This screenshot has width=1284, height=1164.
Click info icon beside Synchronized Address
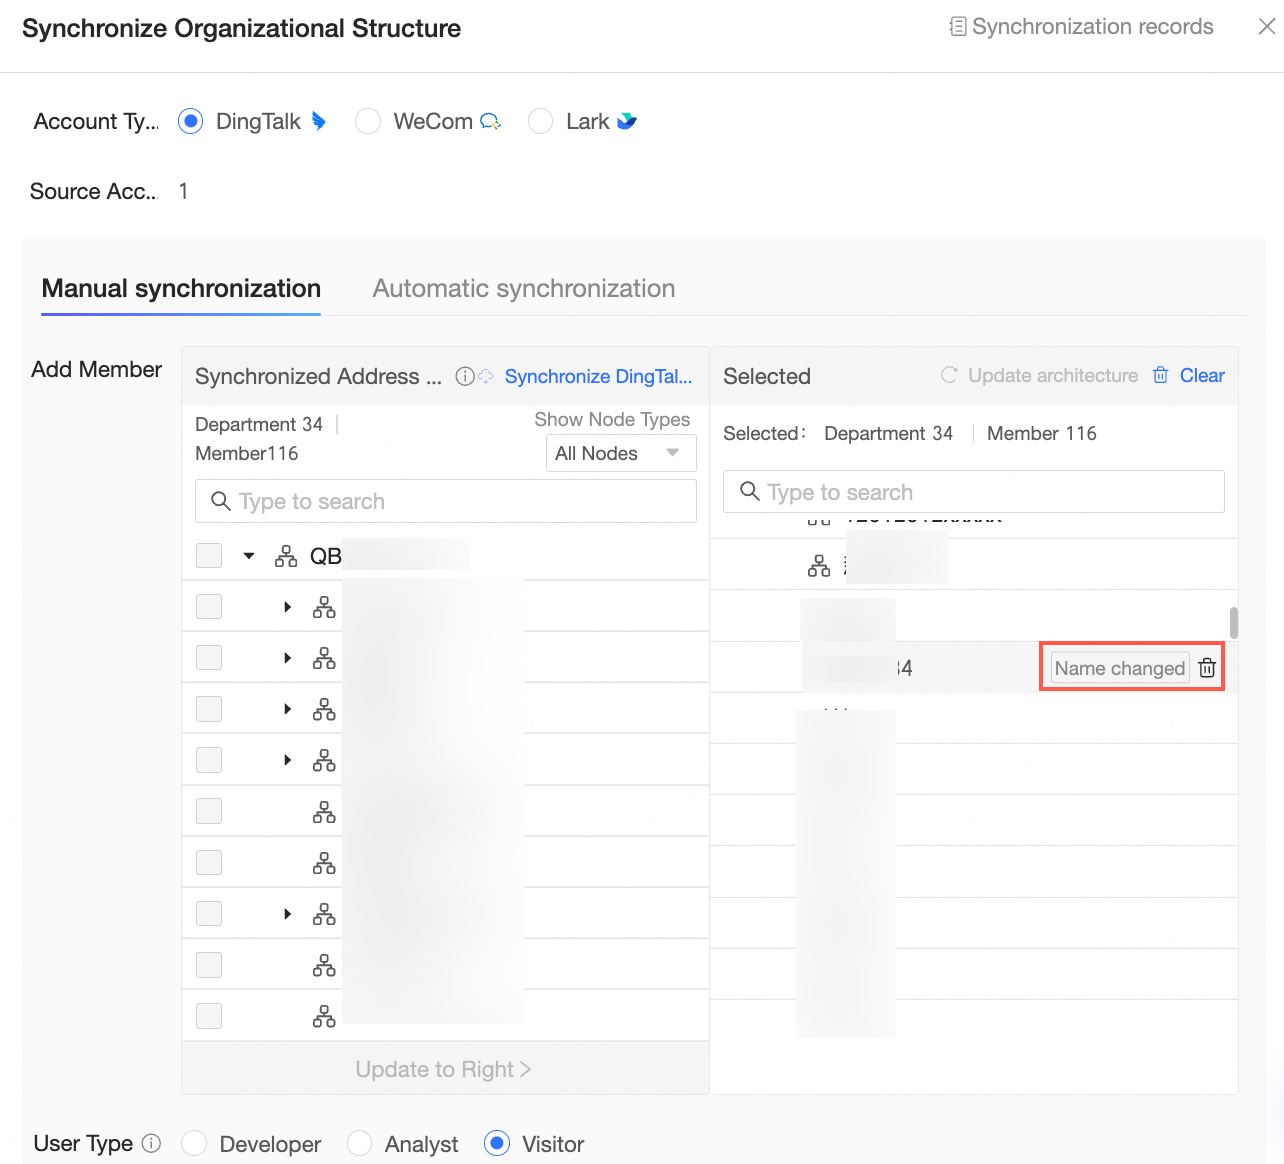(464, 377)
